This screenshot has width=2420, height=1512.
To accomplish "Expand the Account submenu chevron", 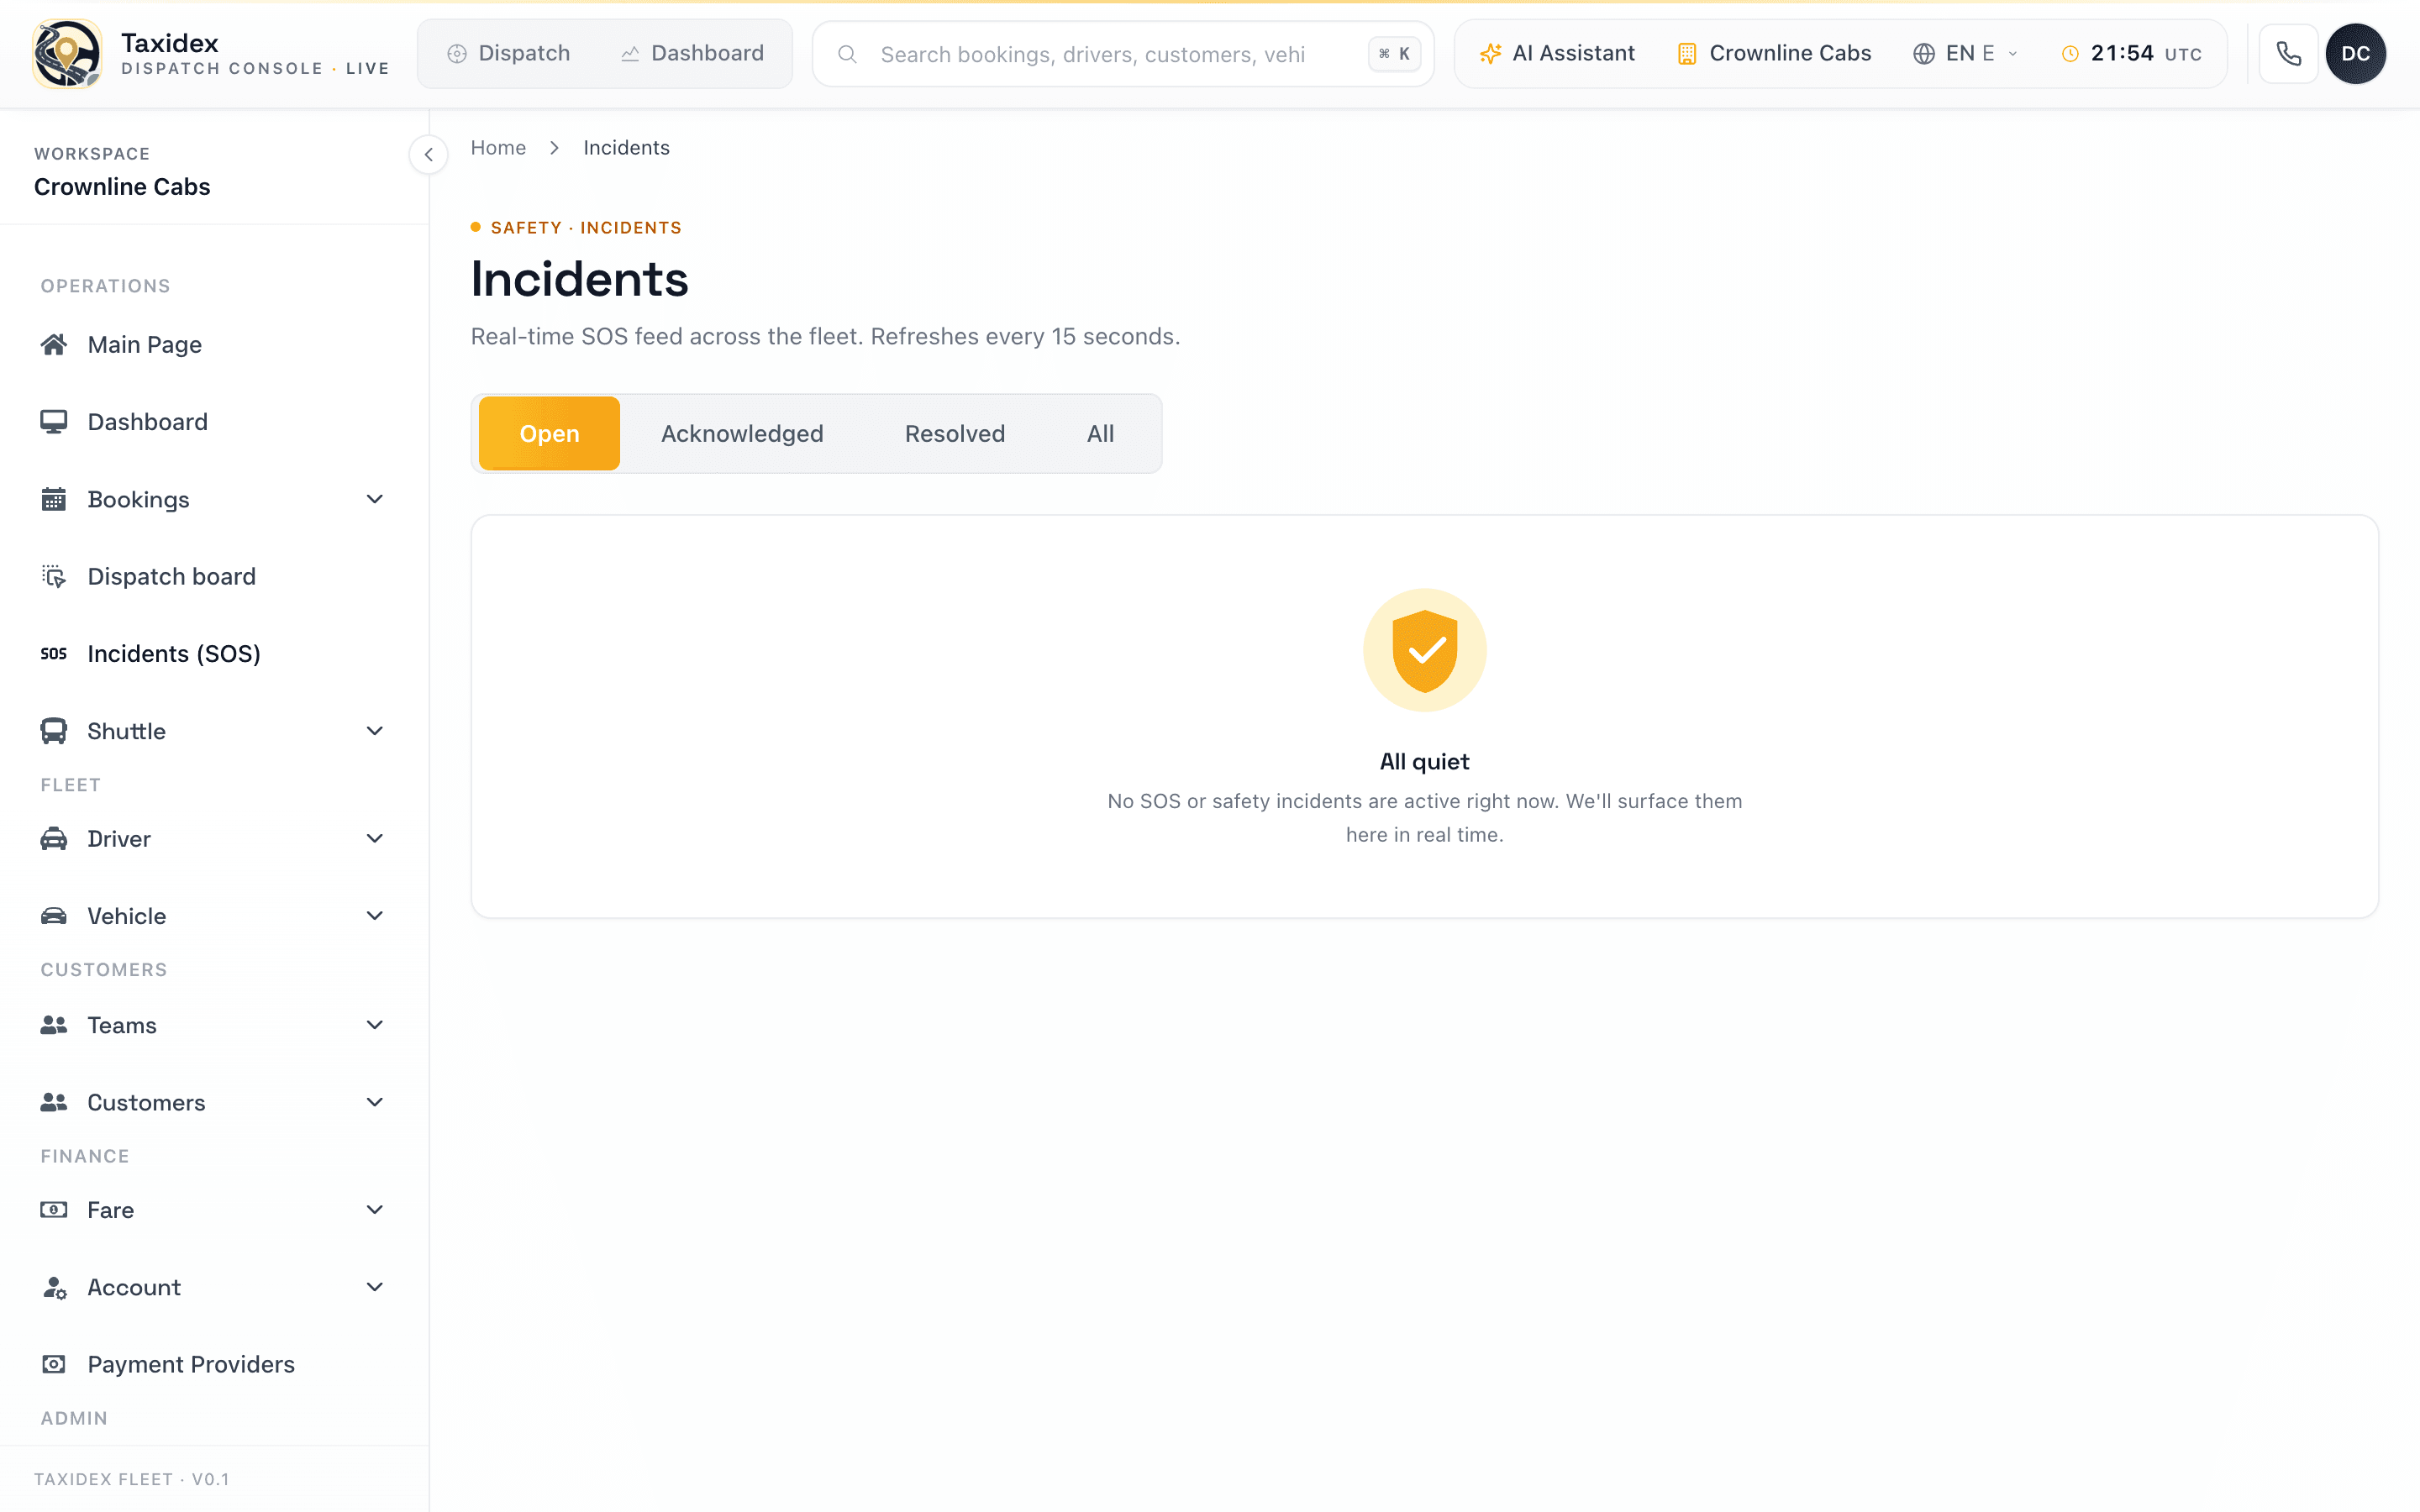I will pyautogui.click(x=375, y=1287).
